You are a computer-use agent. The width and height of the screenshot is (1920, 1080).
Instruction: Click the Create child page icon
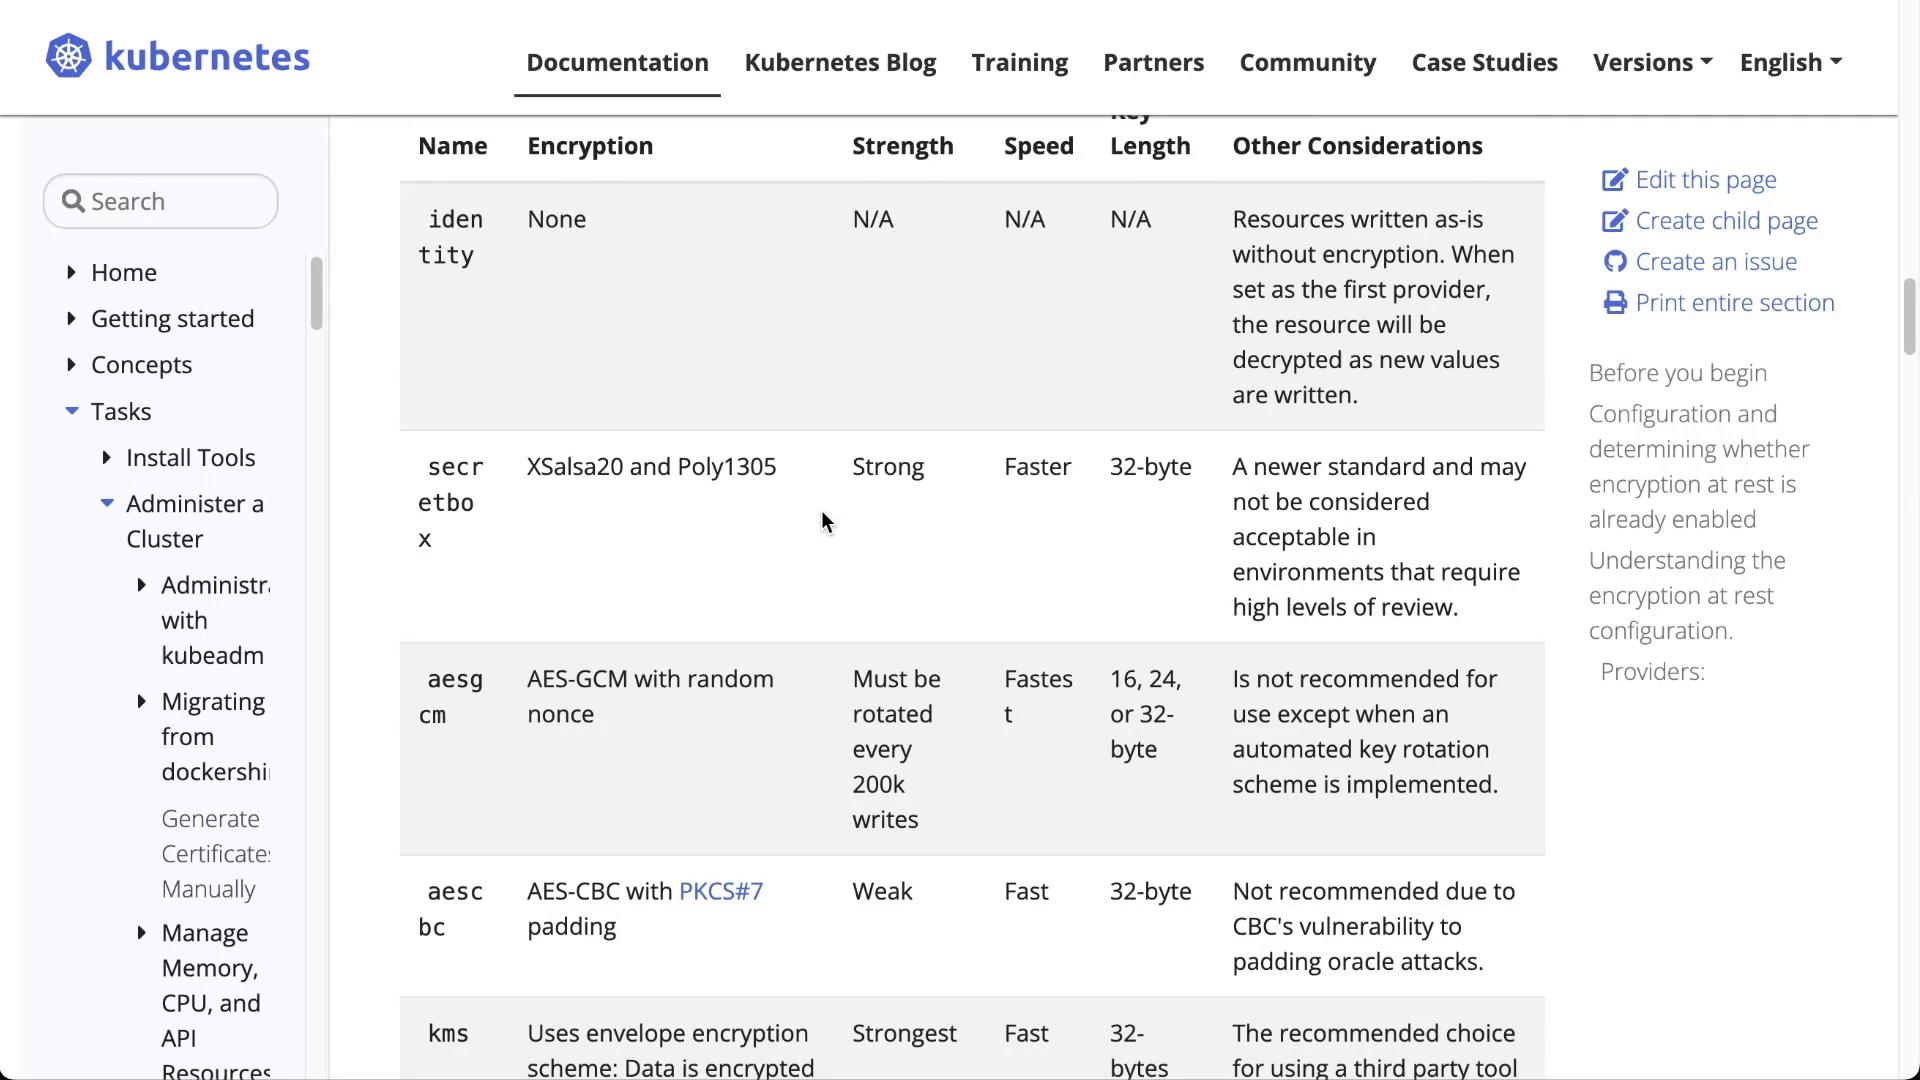click(1614, 221)
